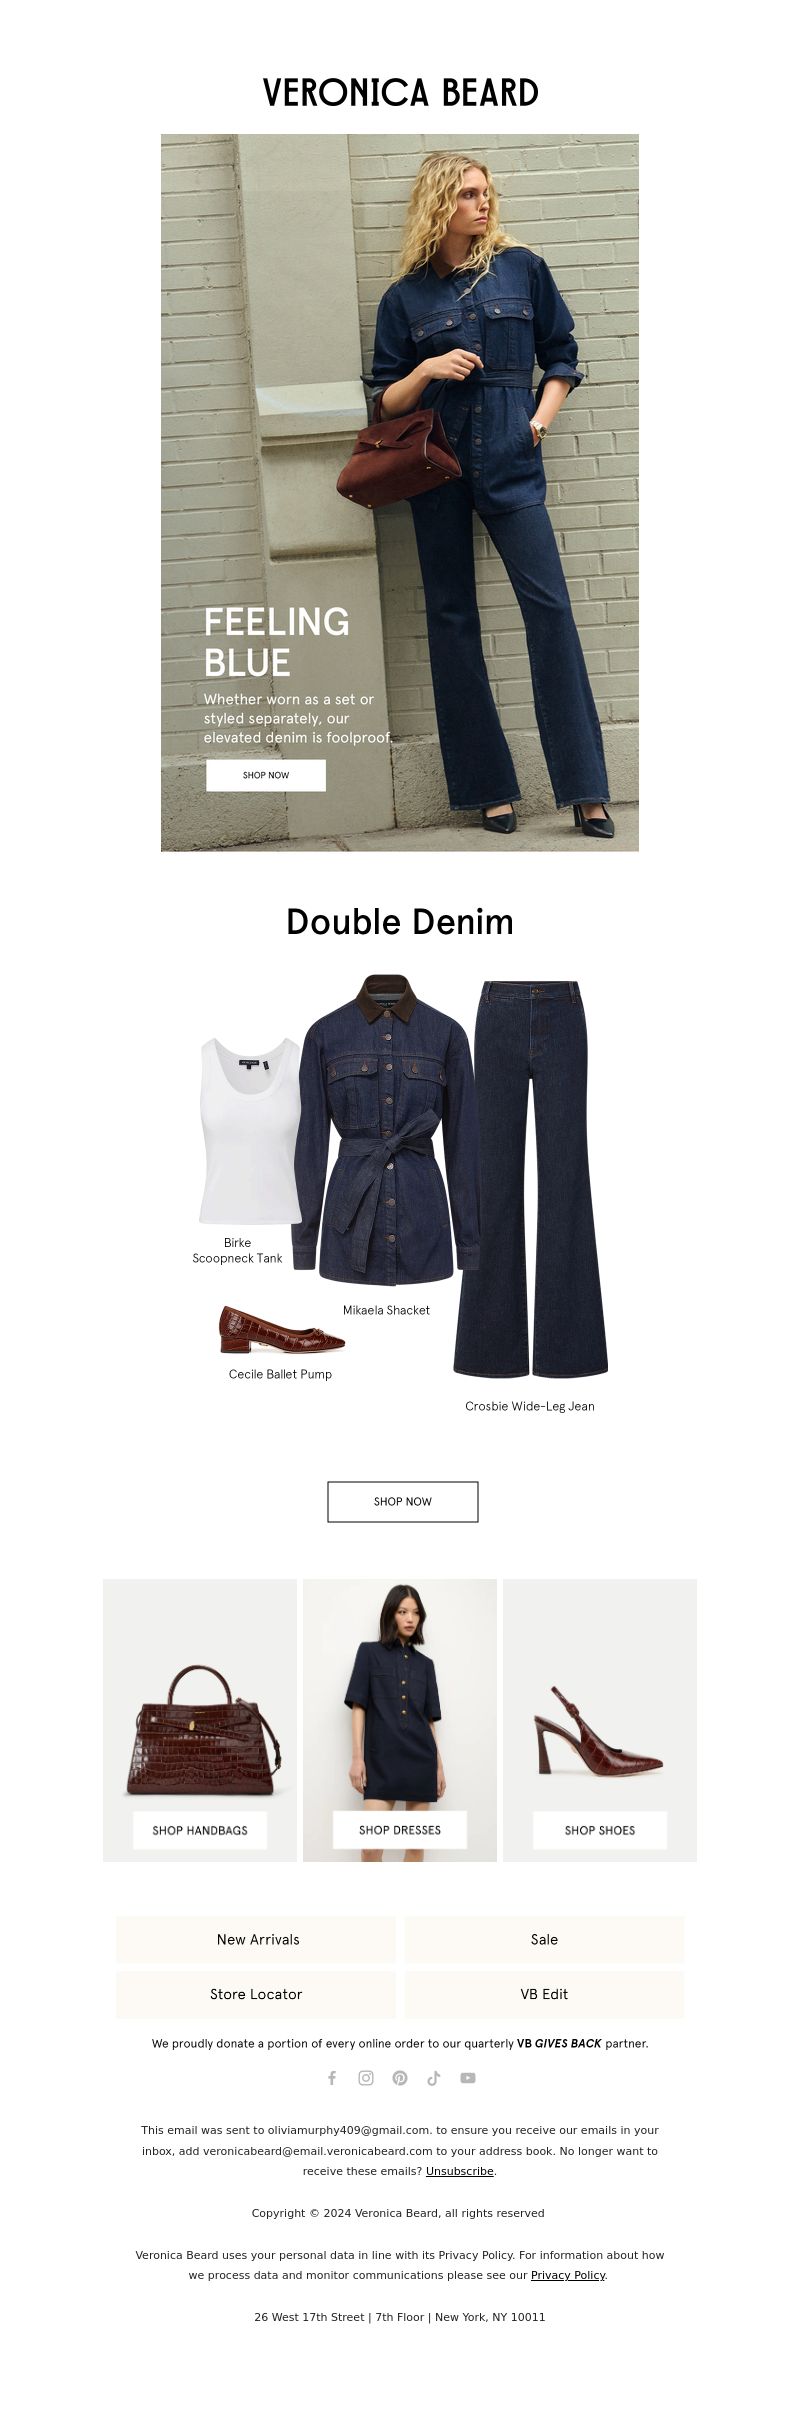
Task: Click the outlined Shop Now button under Double Denim
Action: coord(403,1501)
